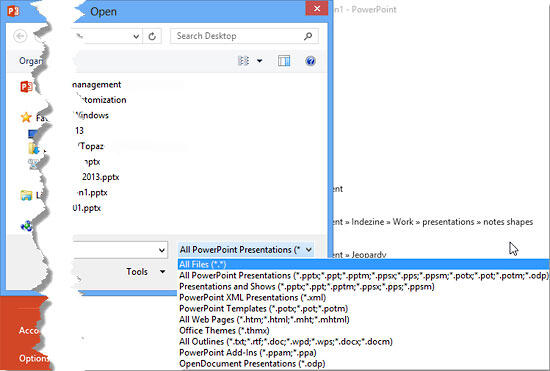
Task: Select All PowerPoint Presentations filter option
Action: tap(363, 276)
